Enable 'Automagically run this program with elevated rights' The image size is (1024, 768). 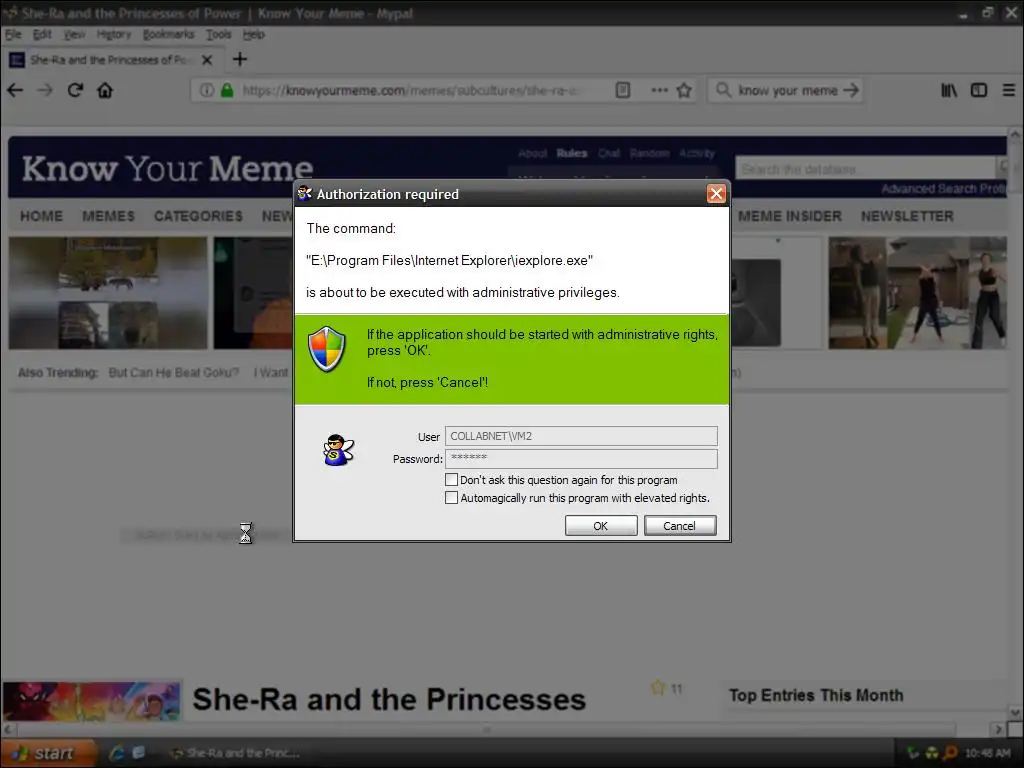click(x=451, y=498)
